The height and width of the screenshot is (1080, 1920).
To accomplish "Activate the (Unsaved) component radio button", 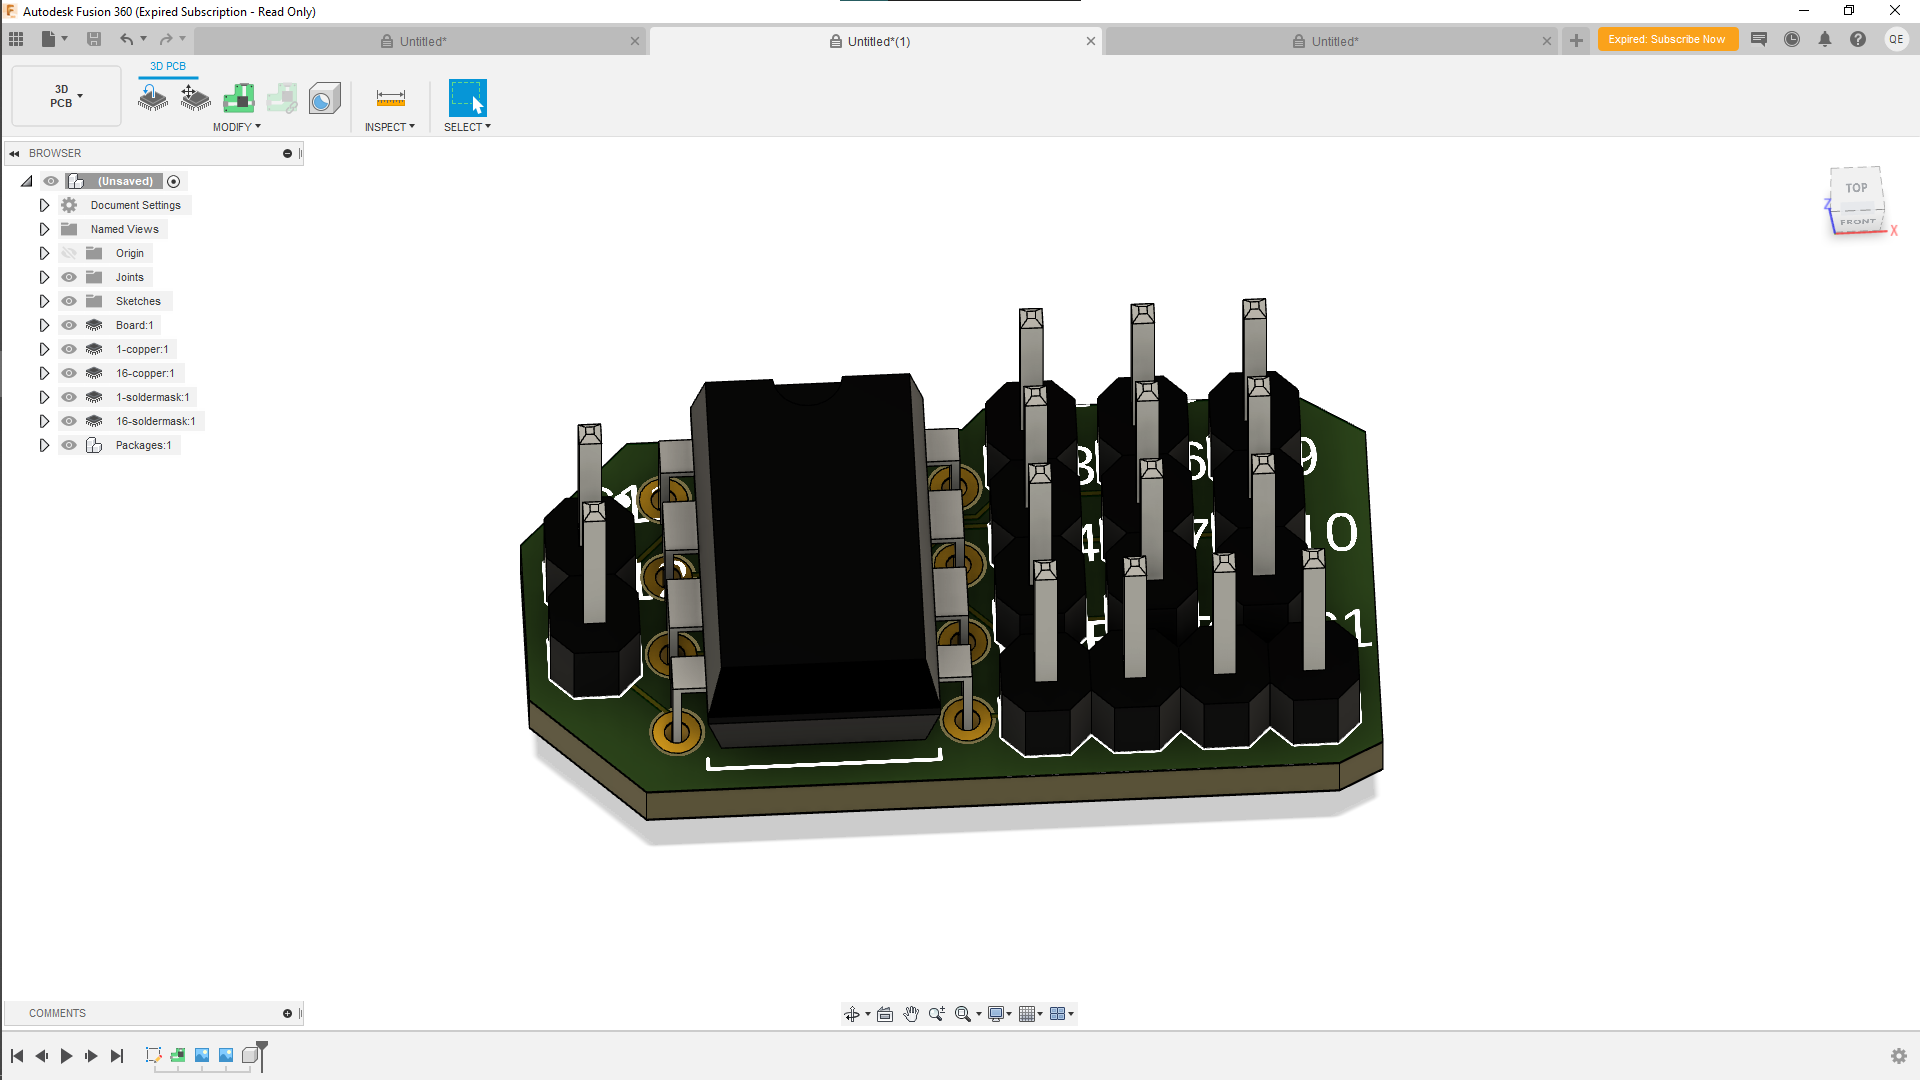I will click(174, 181).
